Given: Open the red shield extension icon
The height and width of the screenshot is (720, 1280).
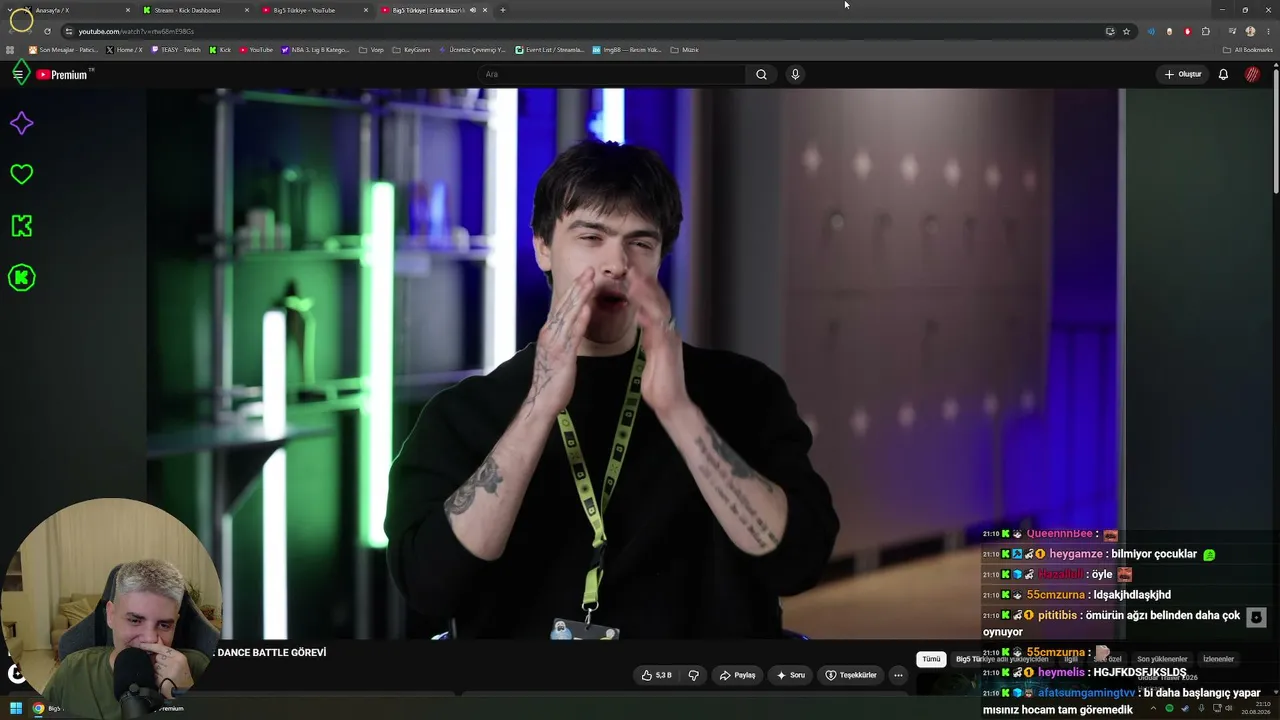Looking at the screenshot, I should click(x=1187, y=31).
